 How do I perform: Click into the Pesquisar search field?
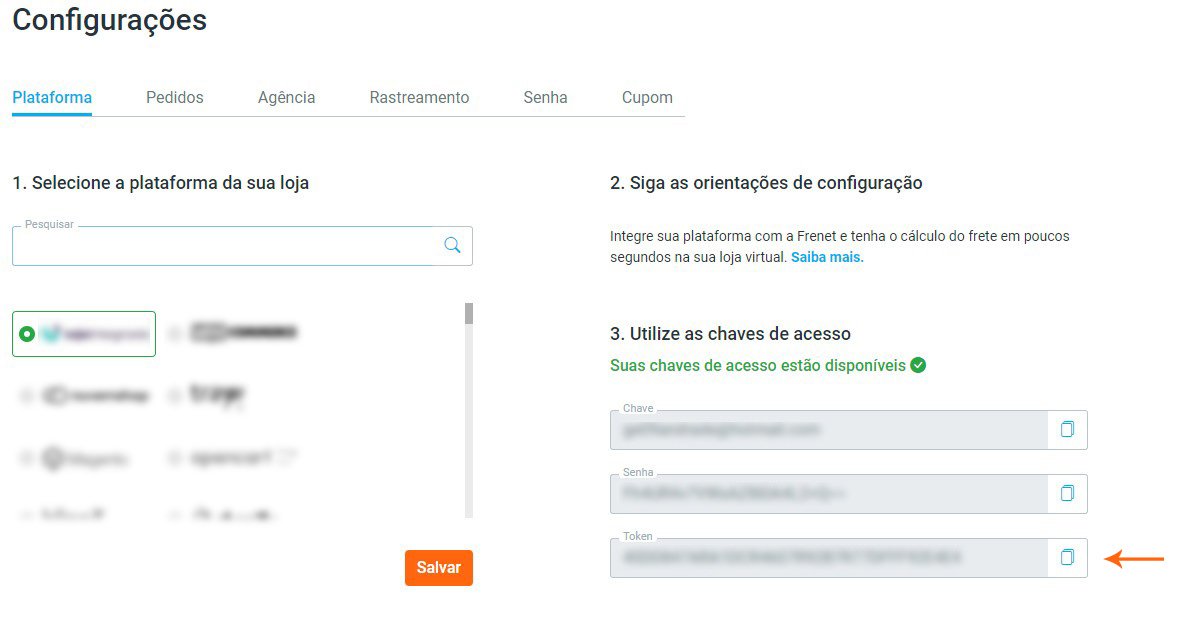242,246
